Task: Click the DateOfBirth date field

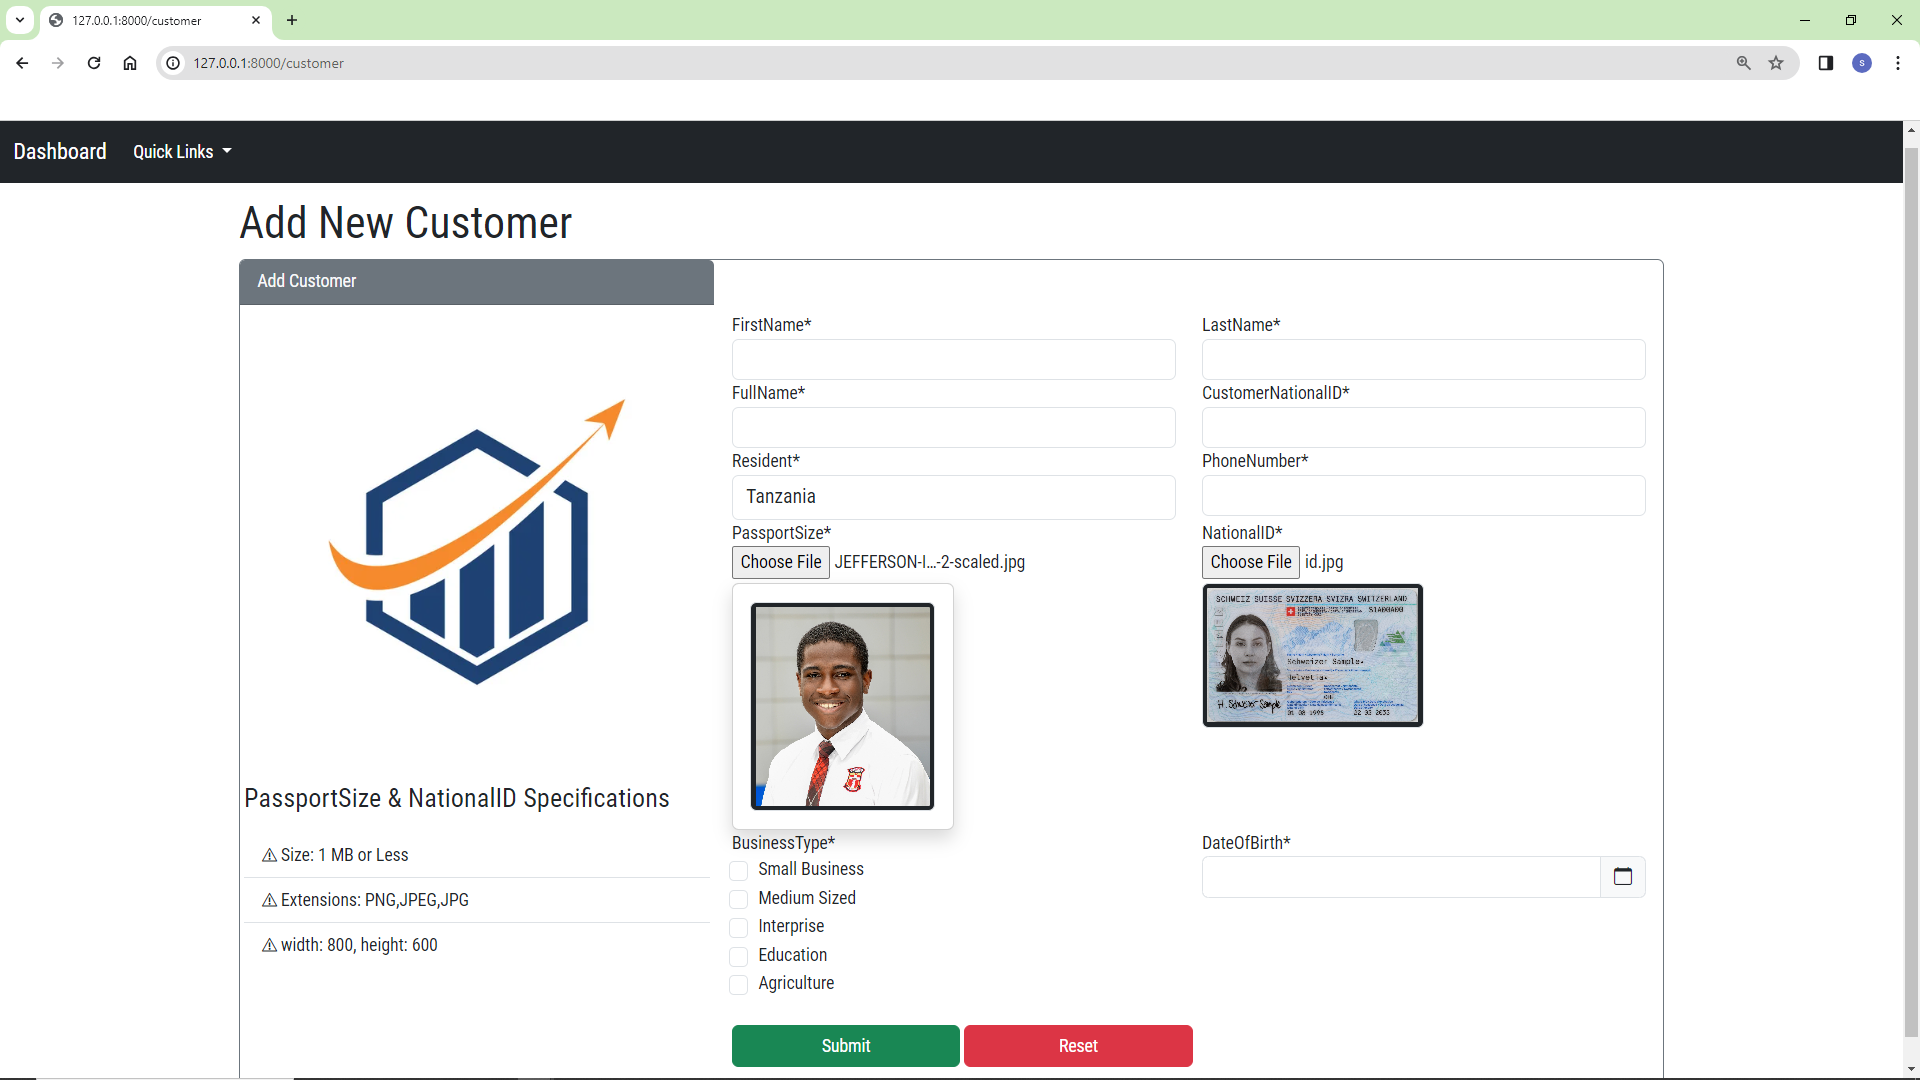Action: point(1401,877)
